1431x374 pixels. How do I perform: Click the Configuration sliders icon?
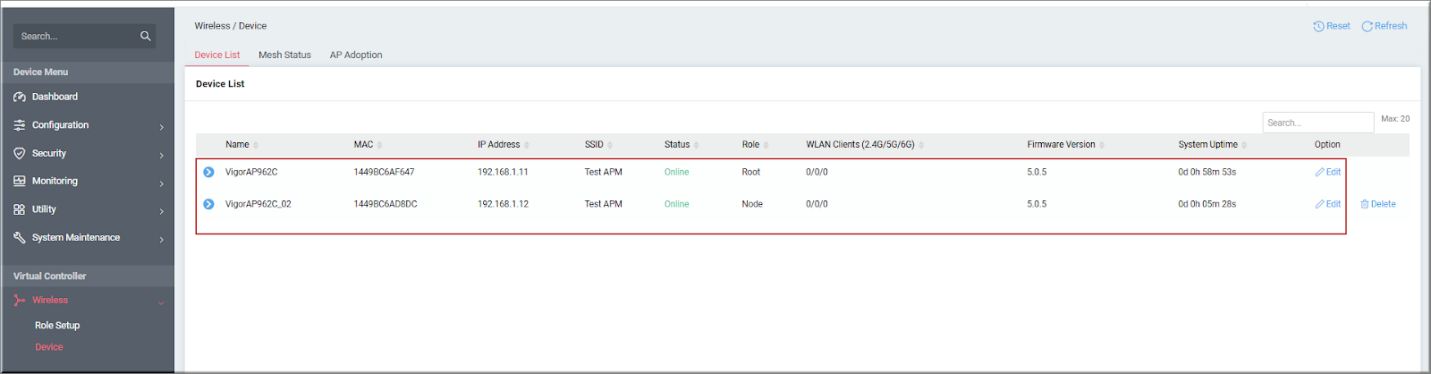click(x=19, y=125)
